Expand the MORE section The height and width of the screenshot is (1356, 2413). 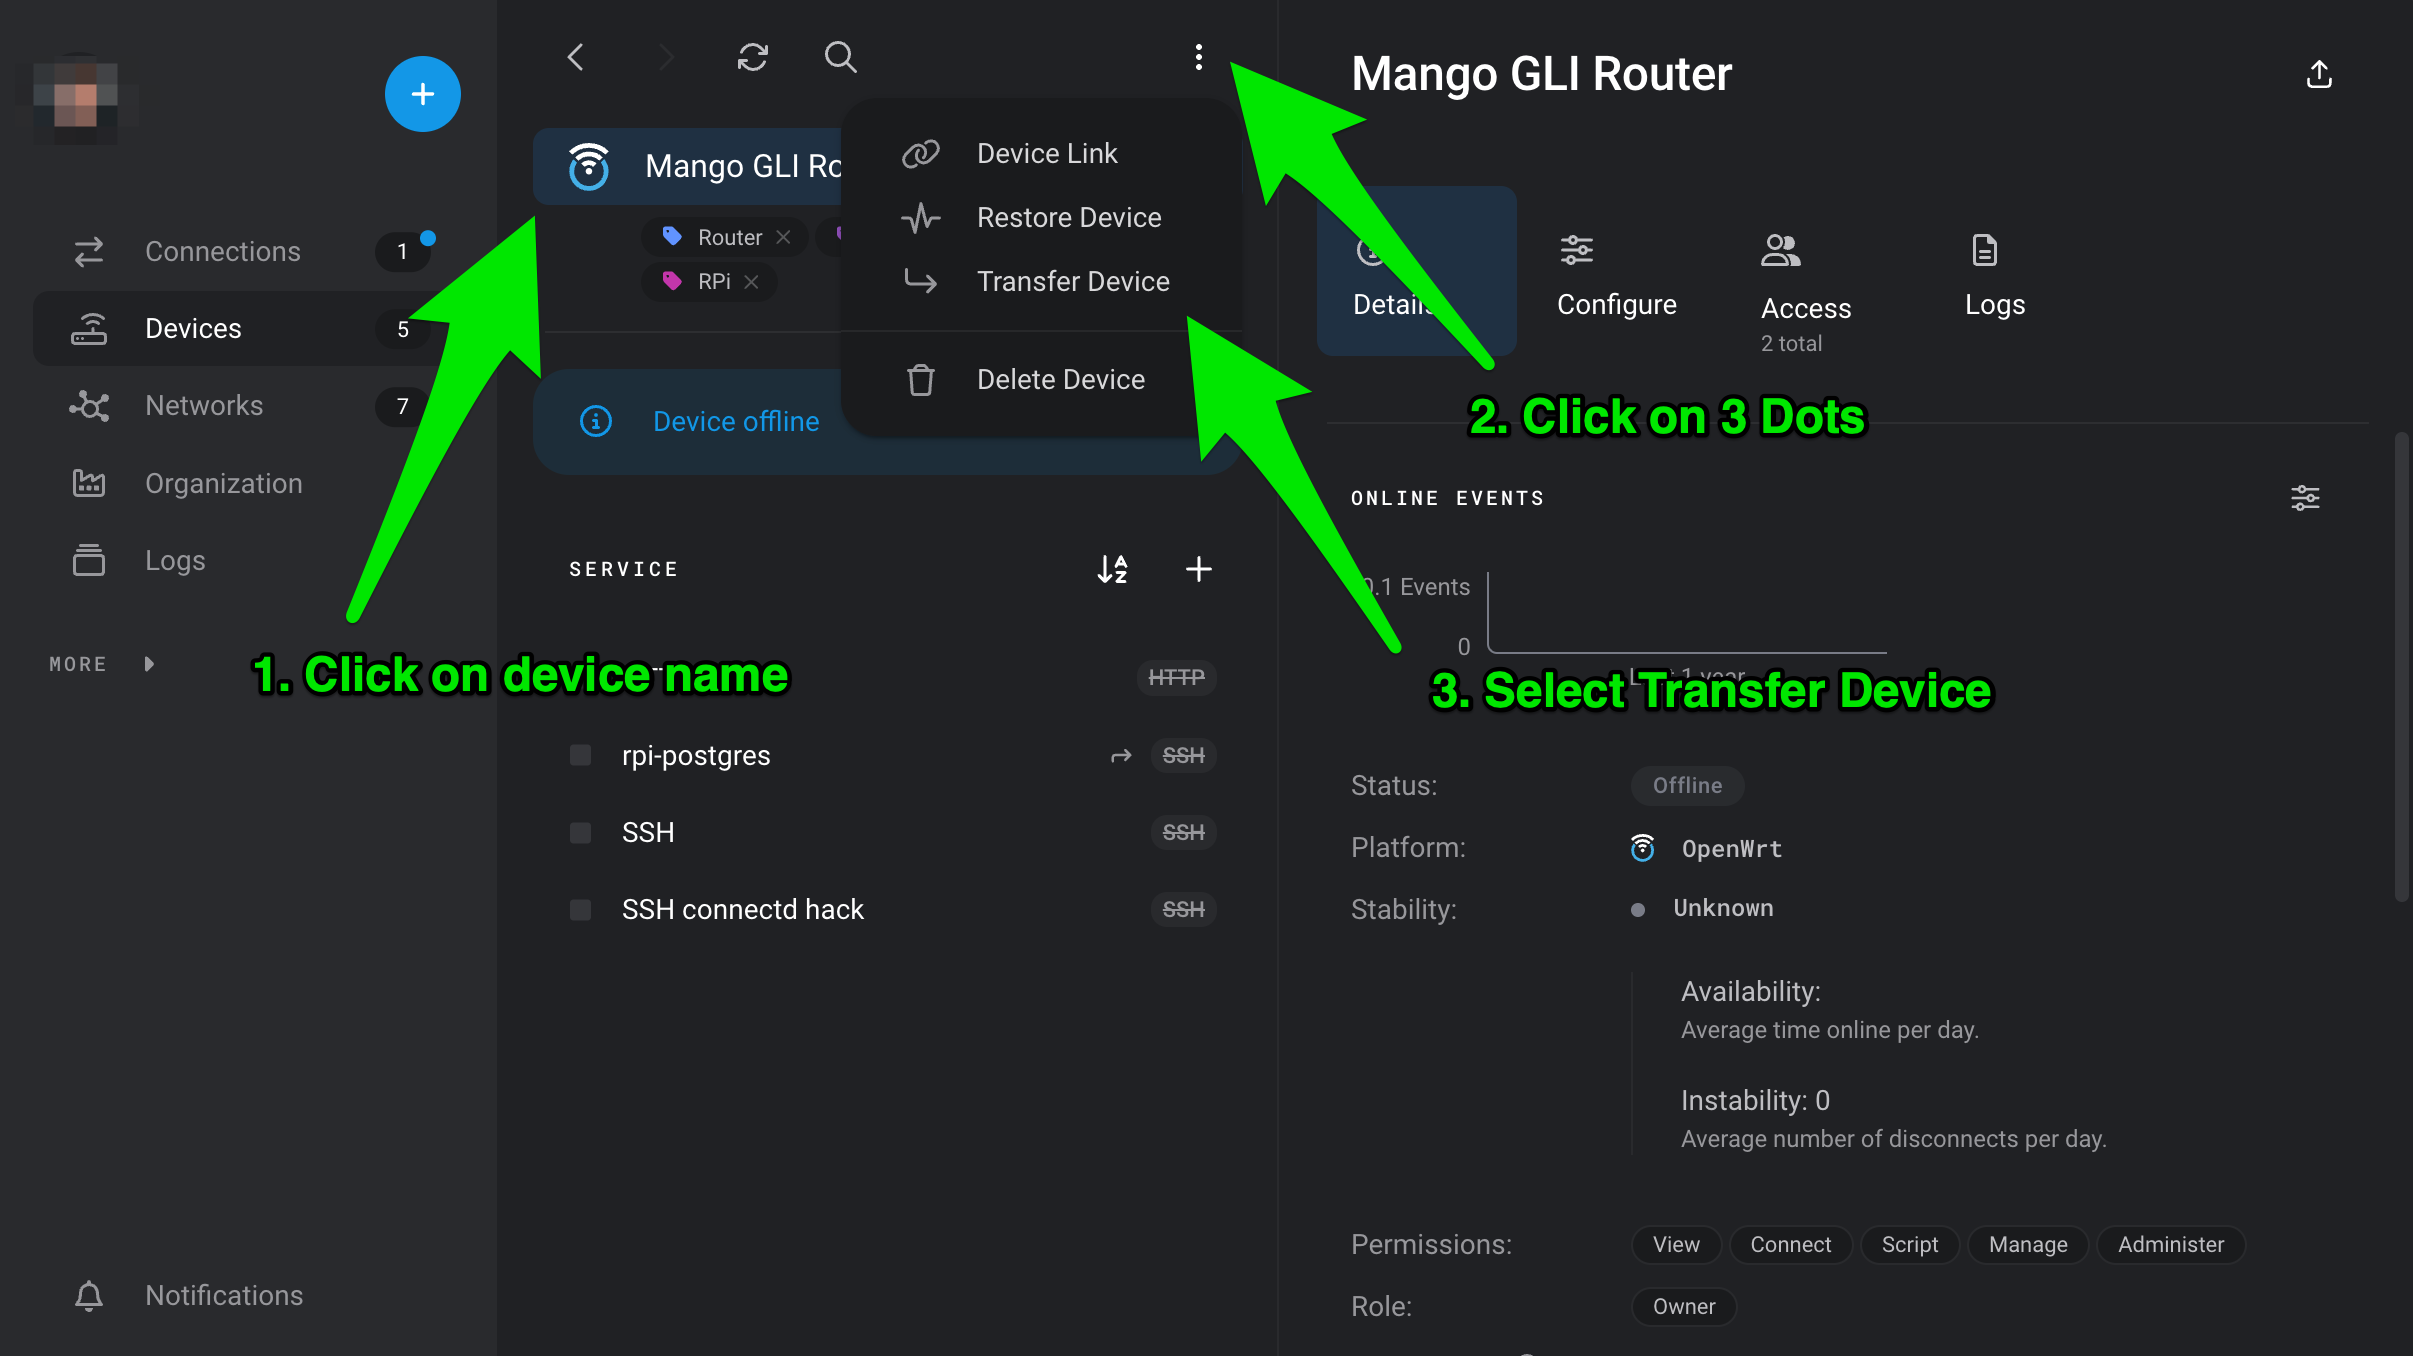[x=102, y=664]
